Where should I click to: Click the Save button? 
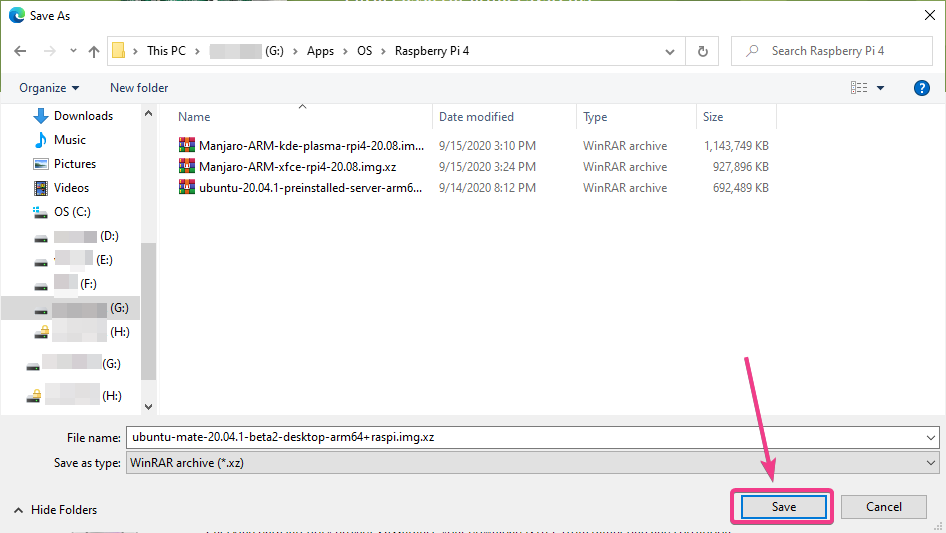[784, 506]
